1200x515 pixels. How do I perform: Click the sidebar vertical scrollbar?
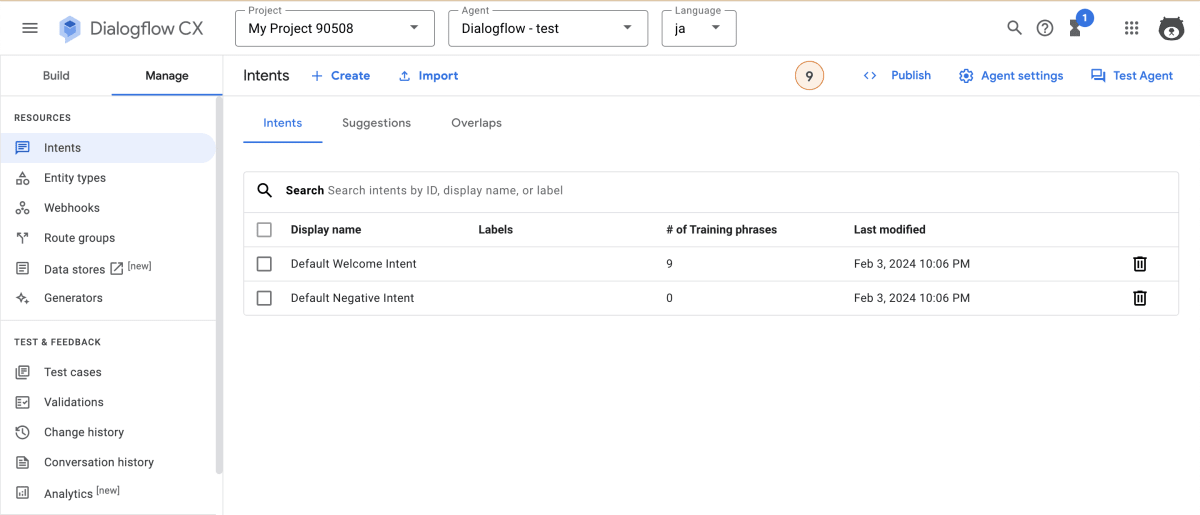[219, 285]
